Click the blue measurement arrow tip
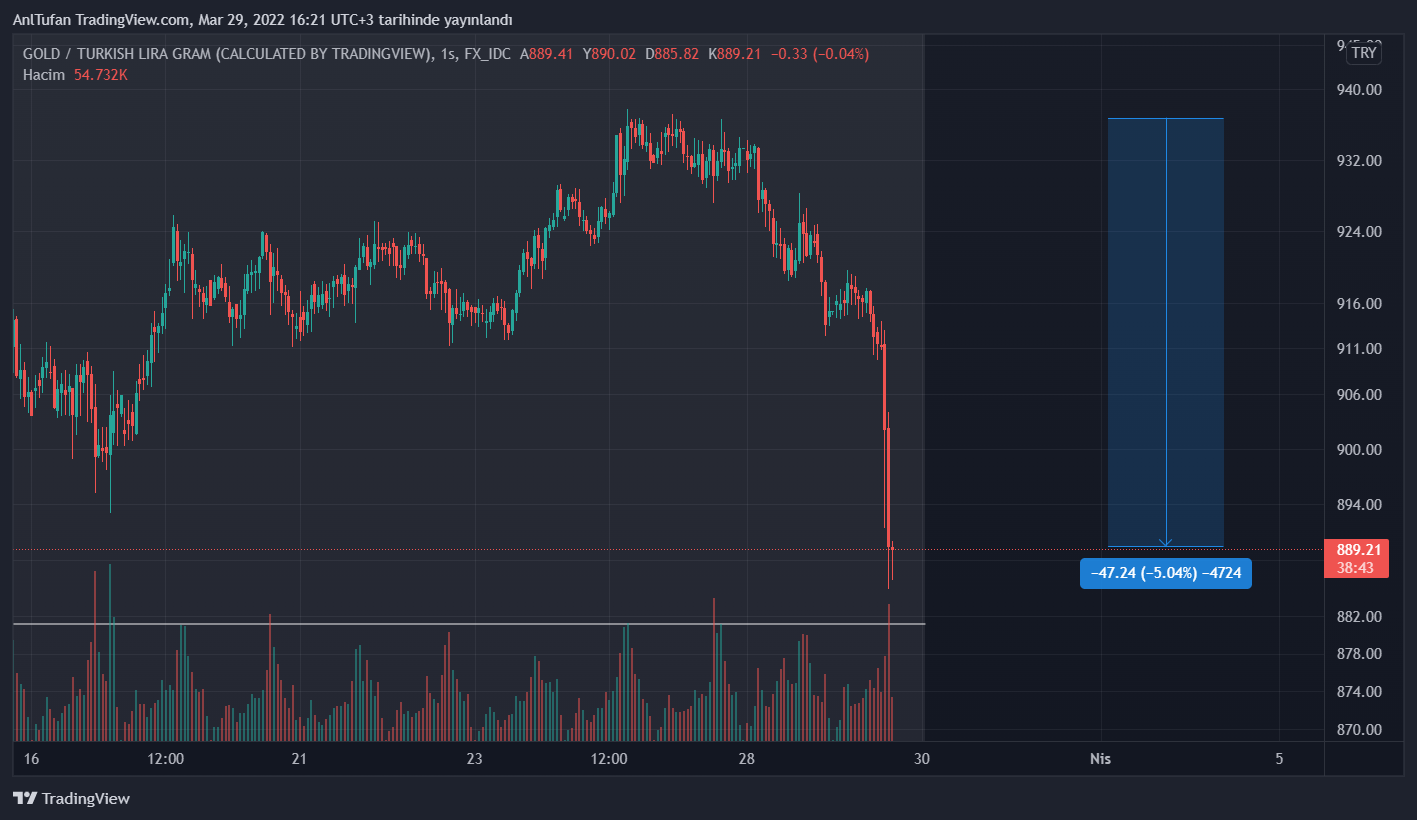Viewport: 1417px width, 820px height. coord(1166,545)
